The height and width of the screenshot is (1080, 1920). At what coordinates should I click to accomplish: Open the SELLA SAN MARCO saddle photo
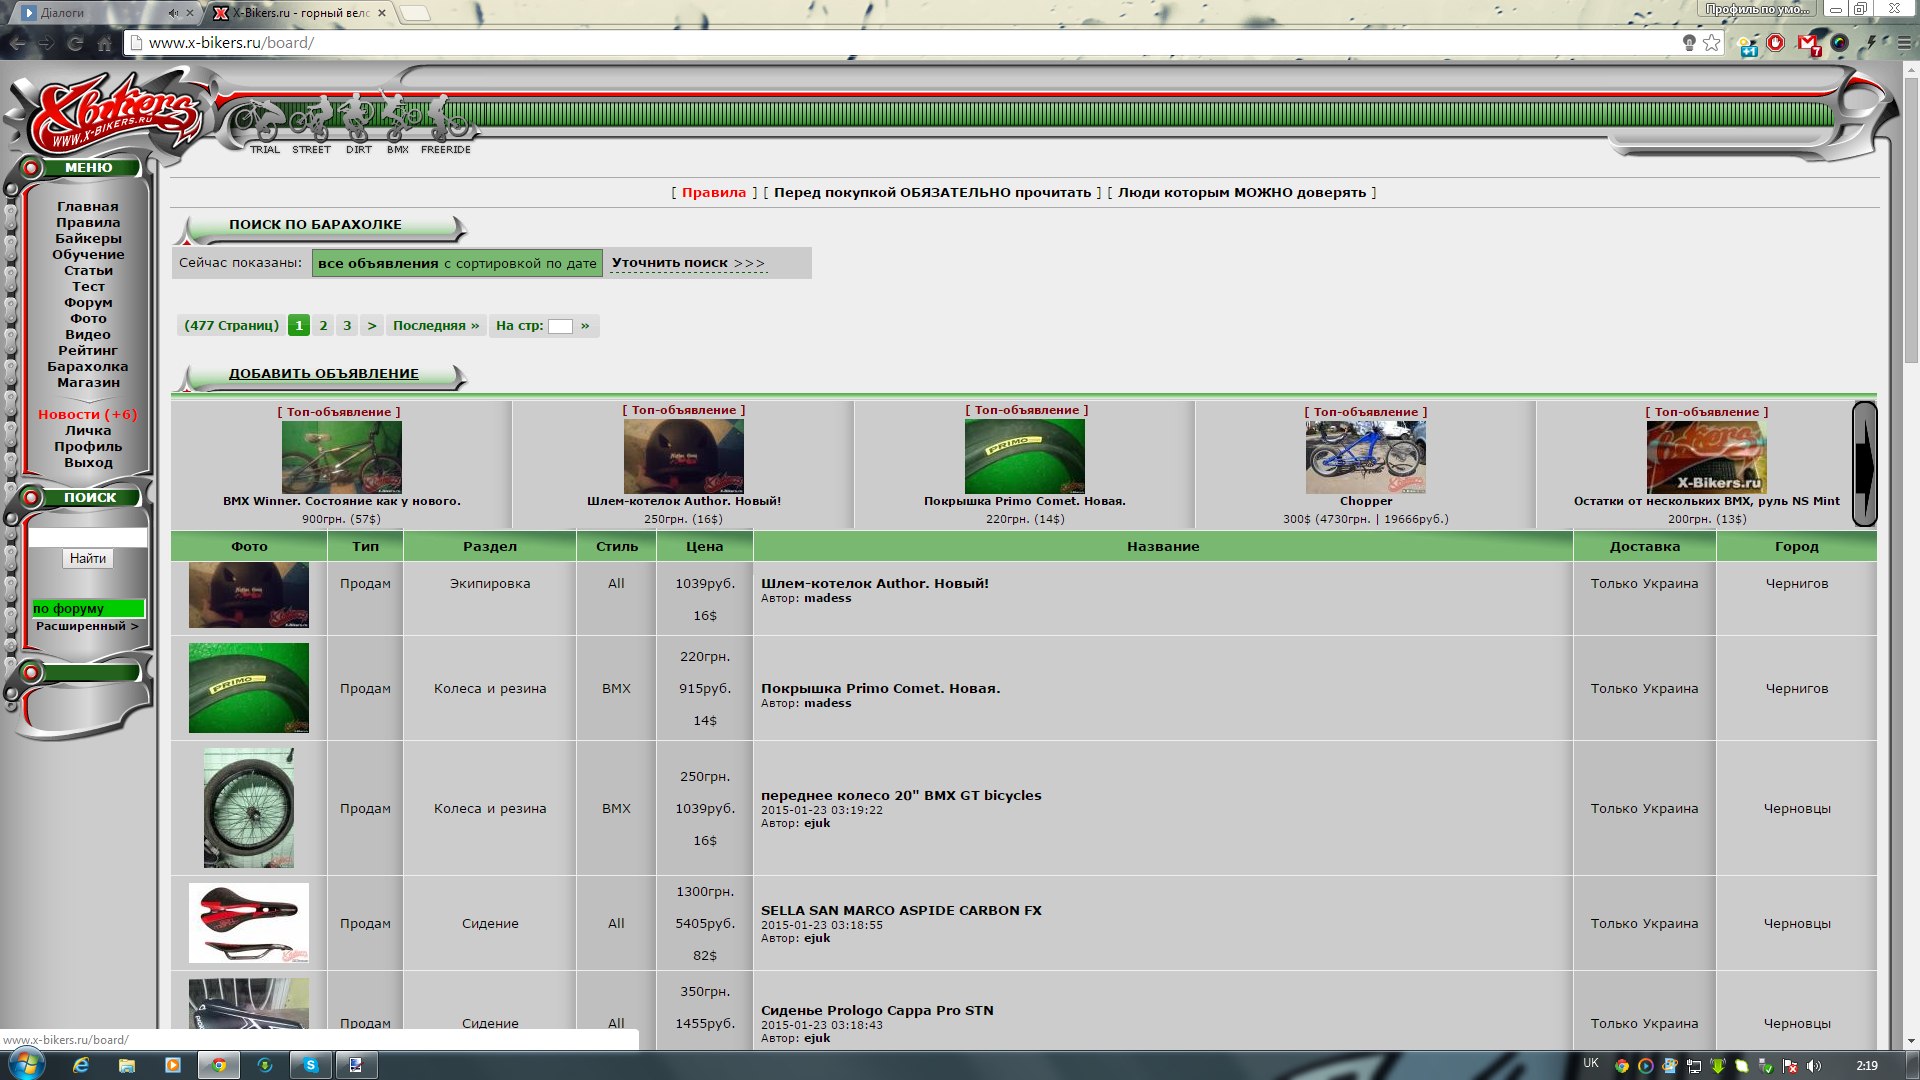[x=249, y=923]
